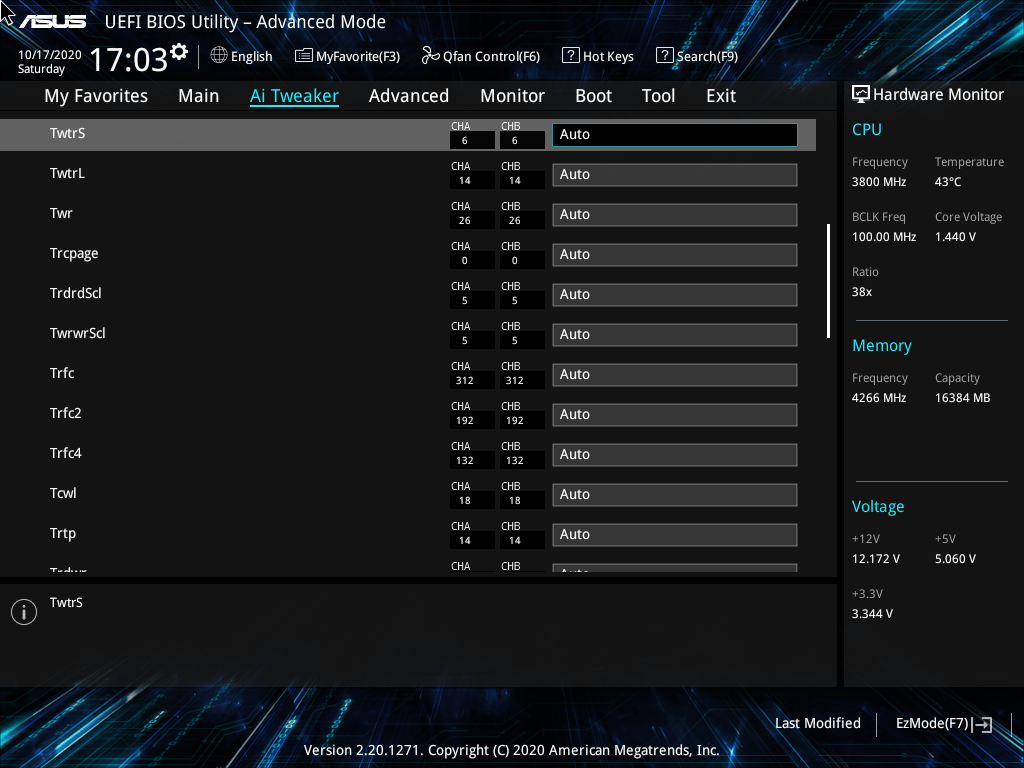This screenshot has height=768, width=1024.
Task: Open the Monitor tab
Action: (513, 96)
